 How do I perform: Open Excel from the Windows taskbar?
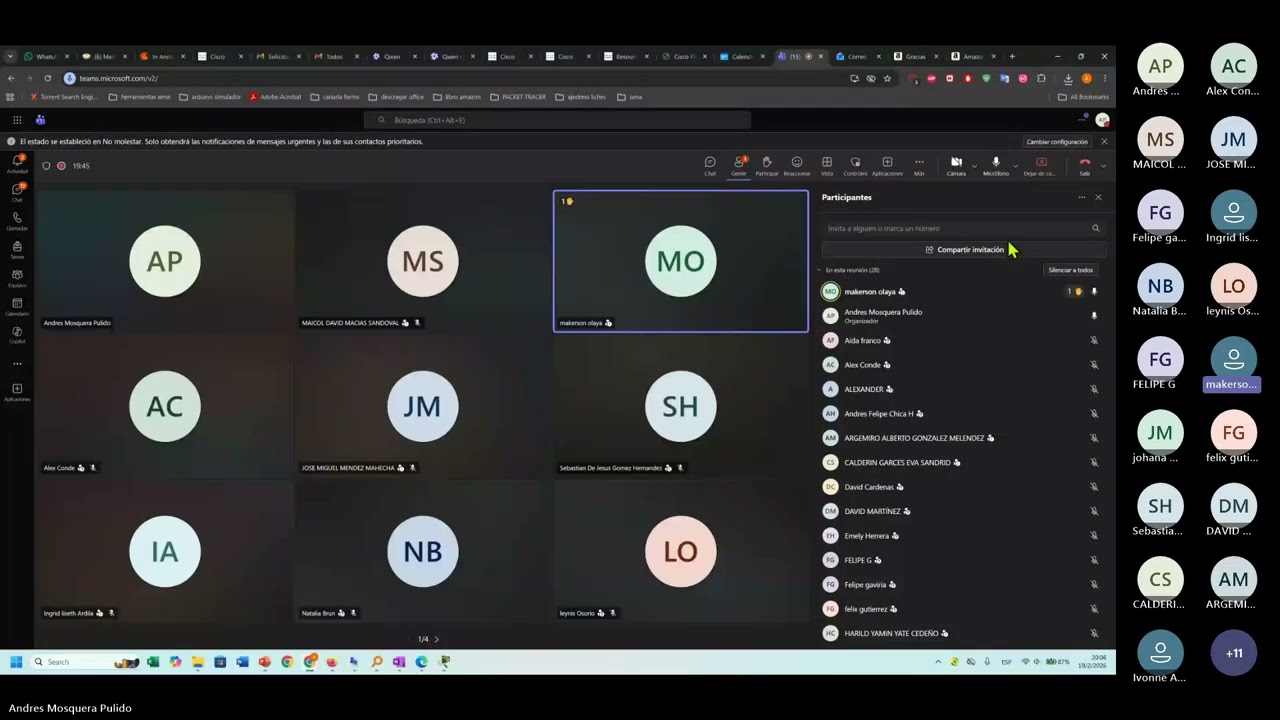pos(153,662)
